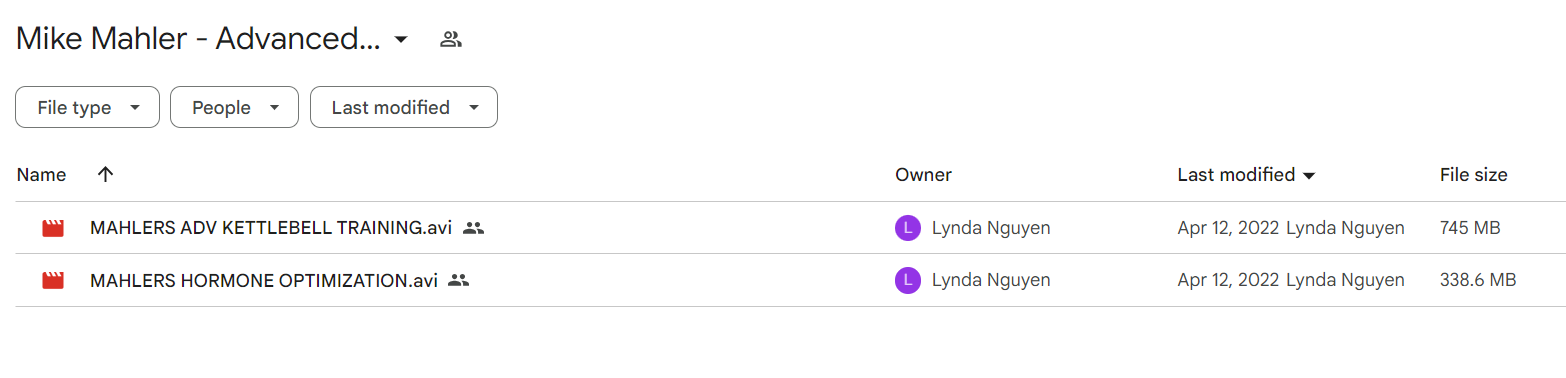Click shared icon next to HORMONE OPTIMIZATION.avi
The image size is (1566, 378).
pos(459,280)
